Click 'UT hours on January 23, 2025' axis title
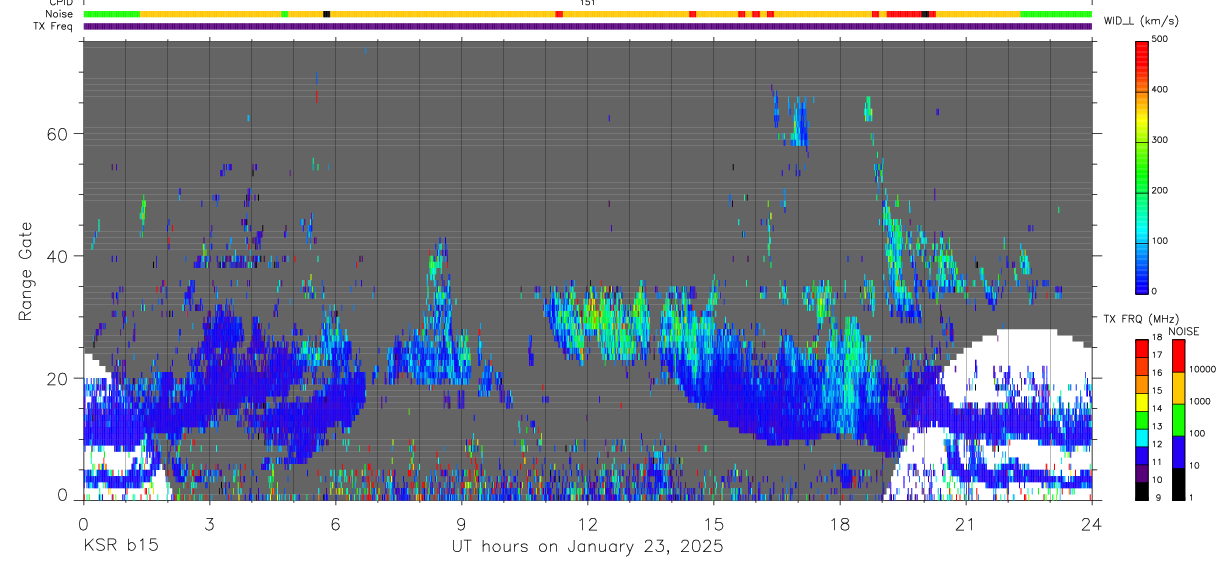Screen dimensions: 1228x567 (588, 547)
